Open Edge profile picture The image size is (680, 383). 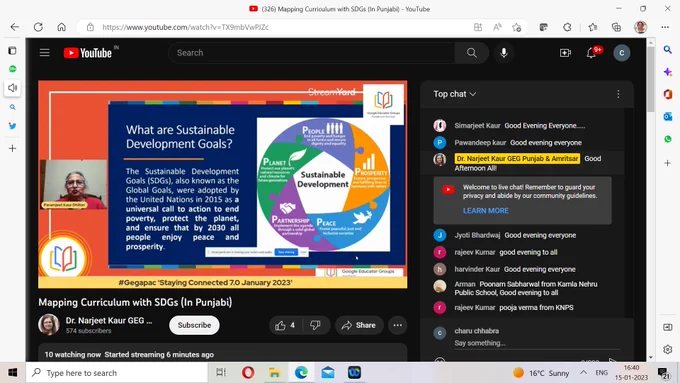(x=641, y=27)
